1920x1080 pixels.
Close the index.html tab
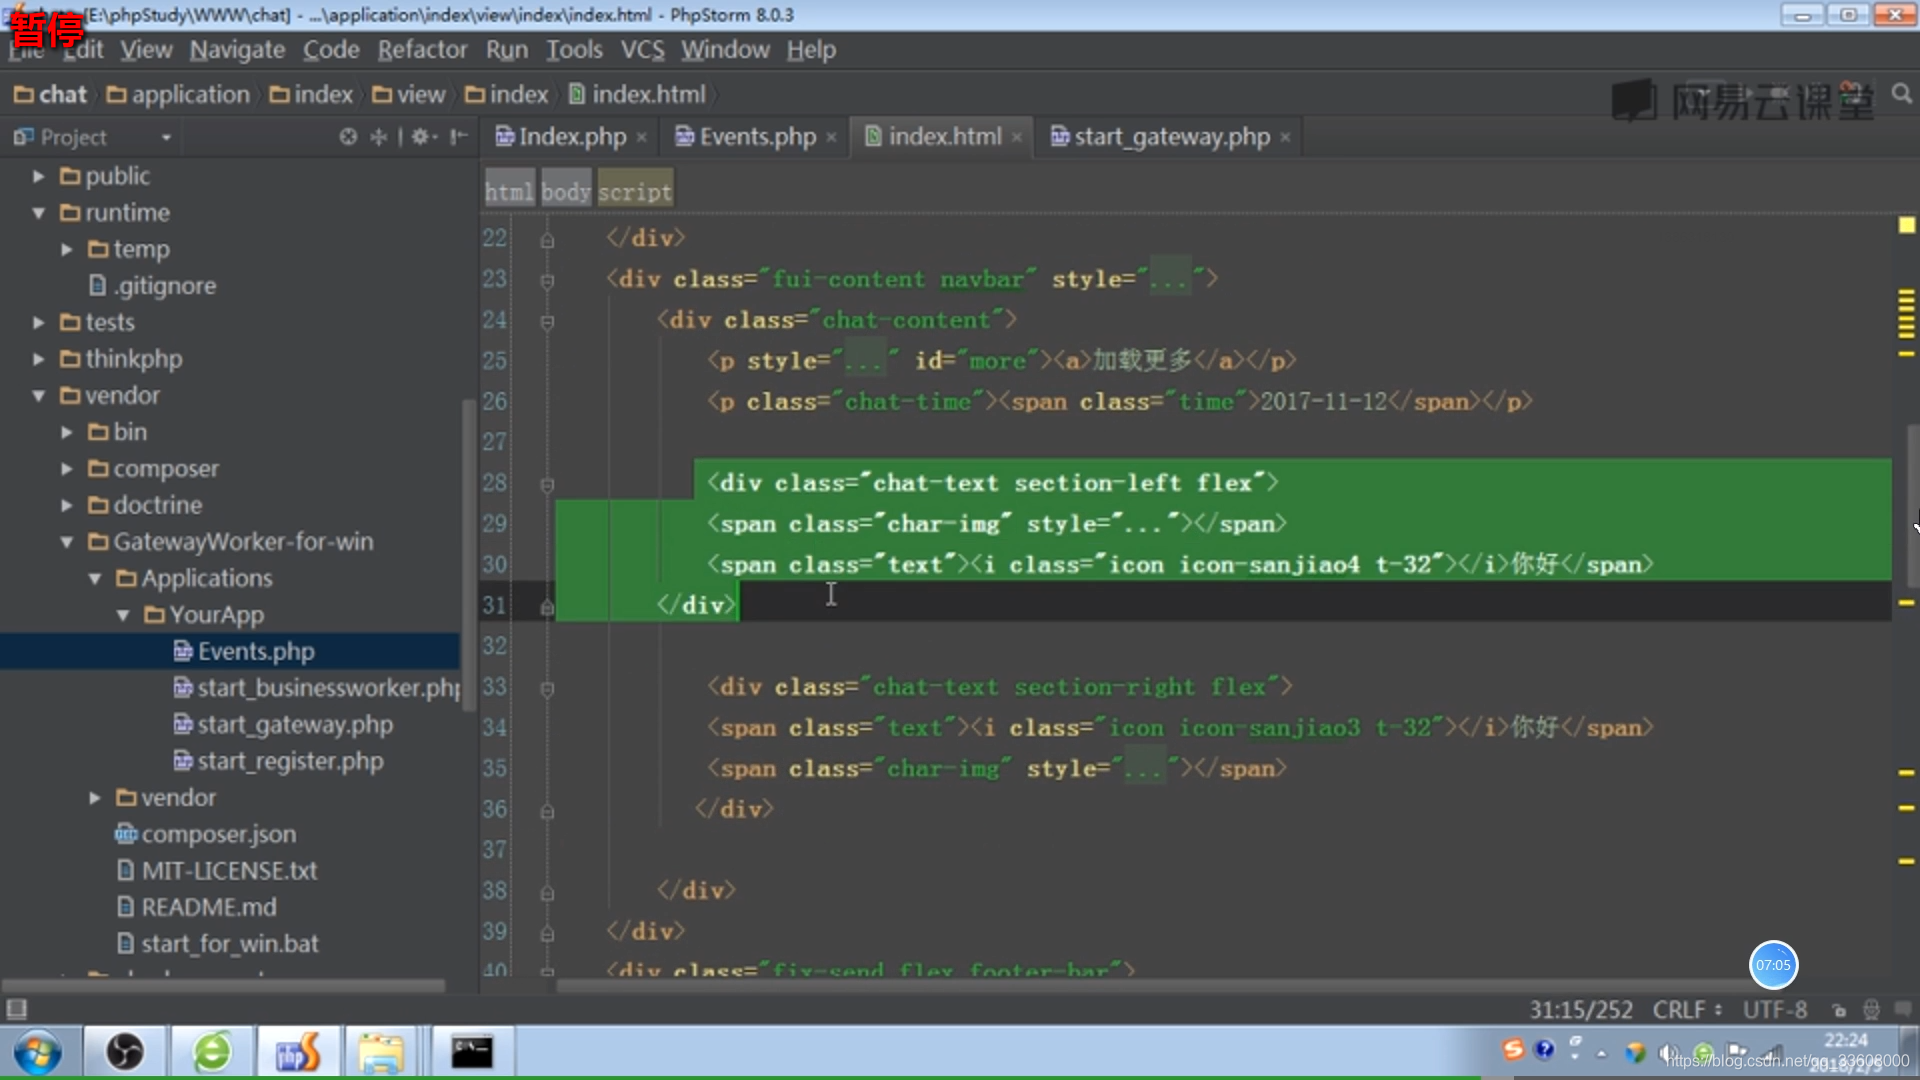pyautogui.click(x=1017, y=137)
